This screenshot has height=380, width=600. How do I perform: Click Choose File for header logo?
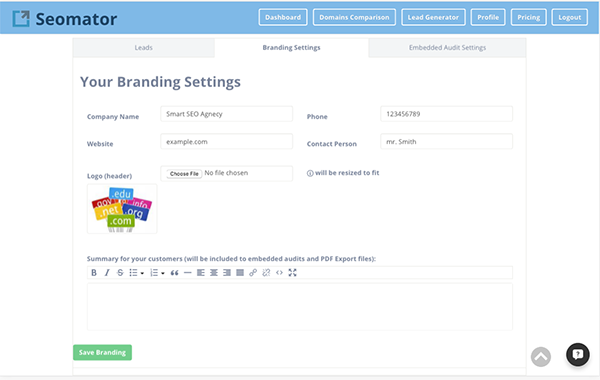point(184,173)
